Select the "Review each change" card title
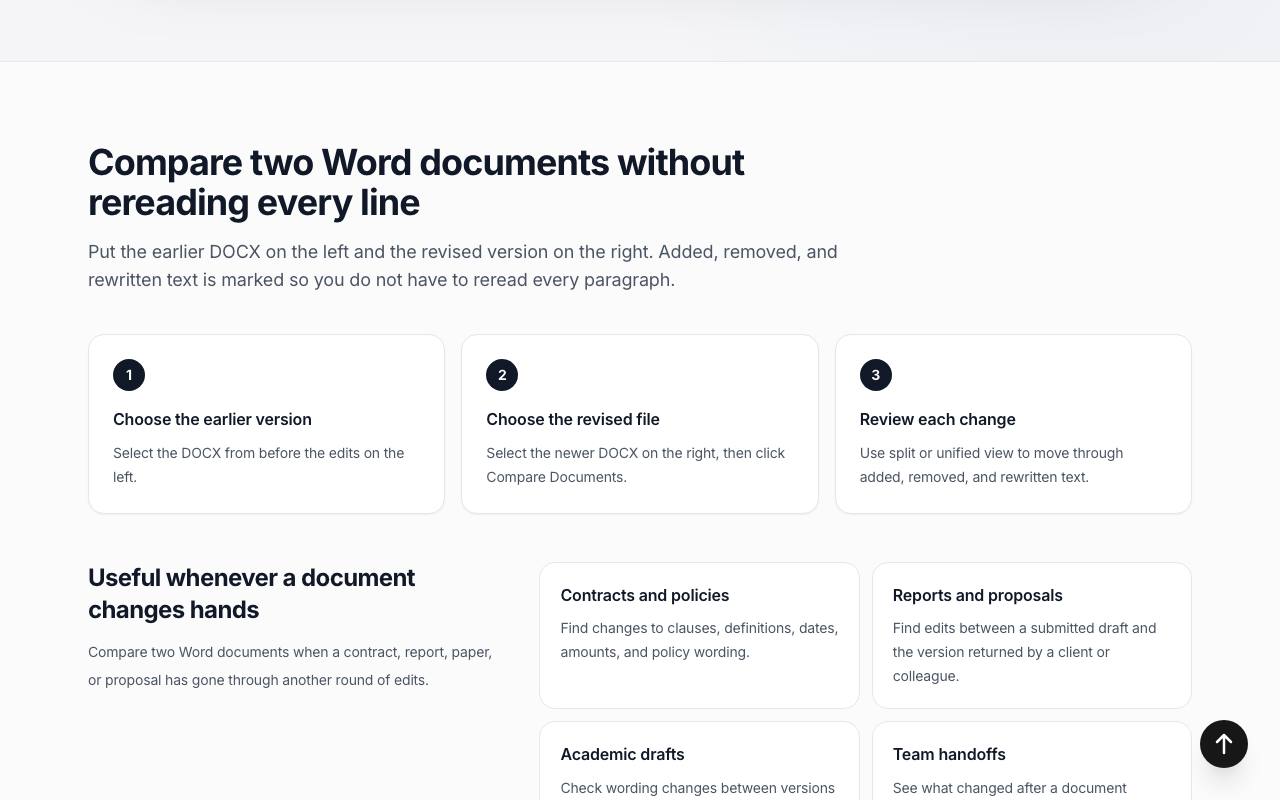1280x800 pixels. [x=937, y=419]
